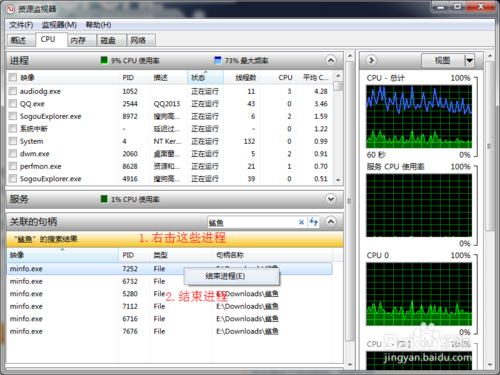Tick the 系统中断 checkbox
Viewport: 500px width, 375px height.
point(13,129)
